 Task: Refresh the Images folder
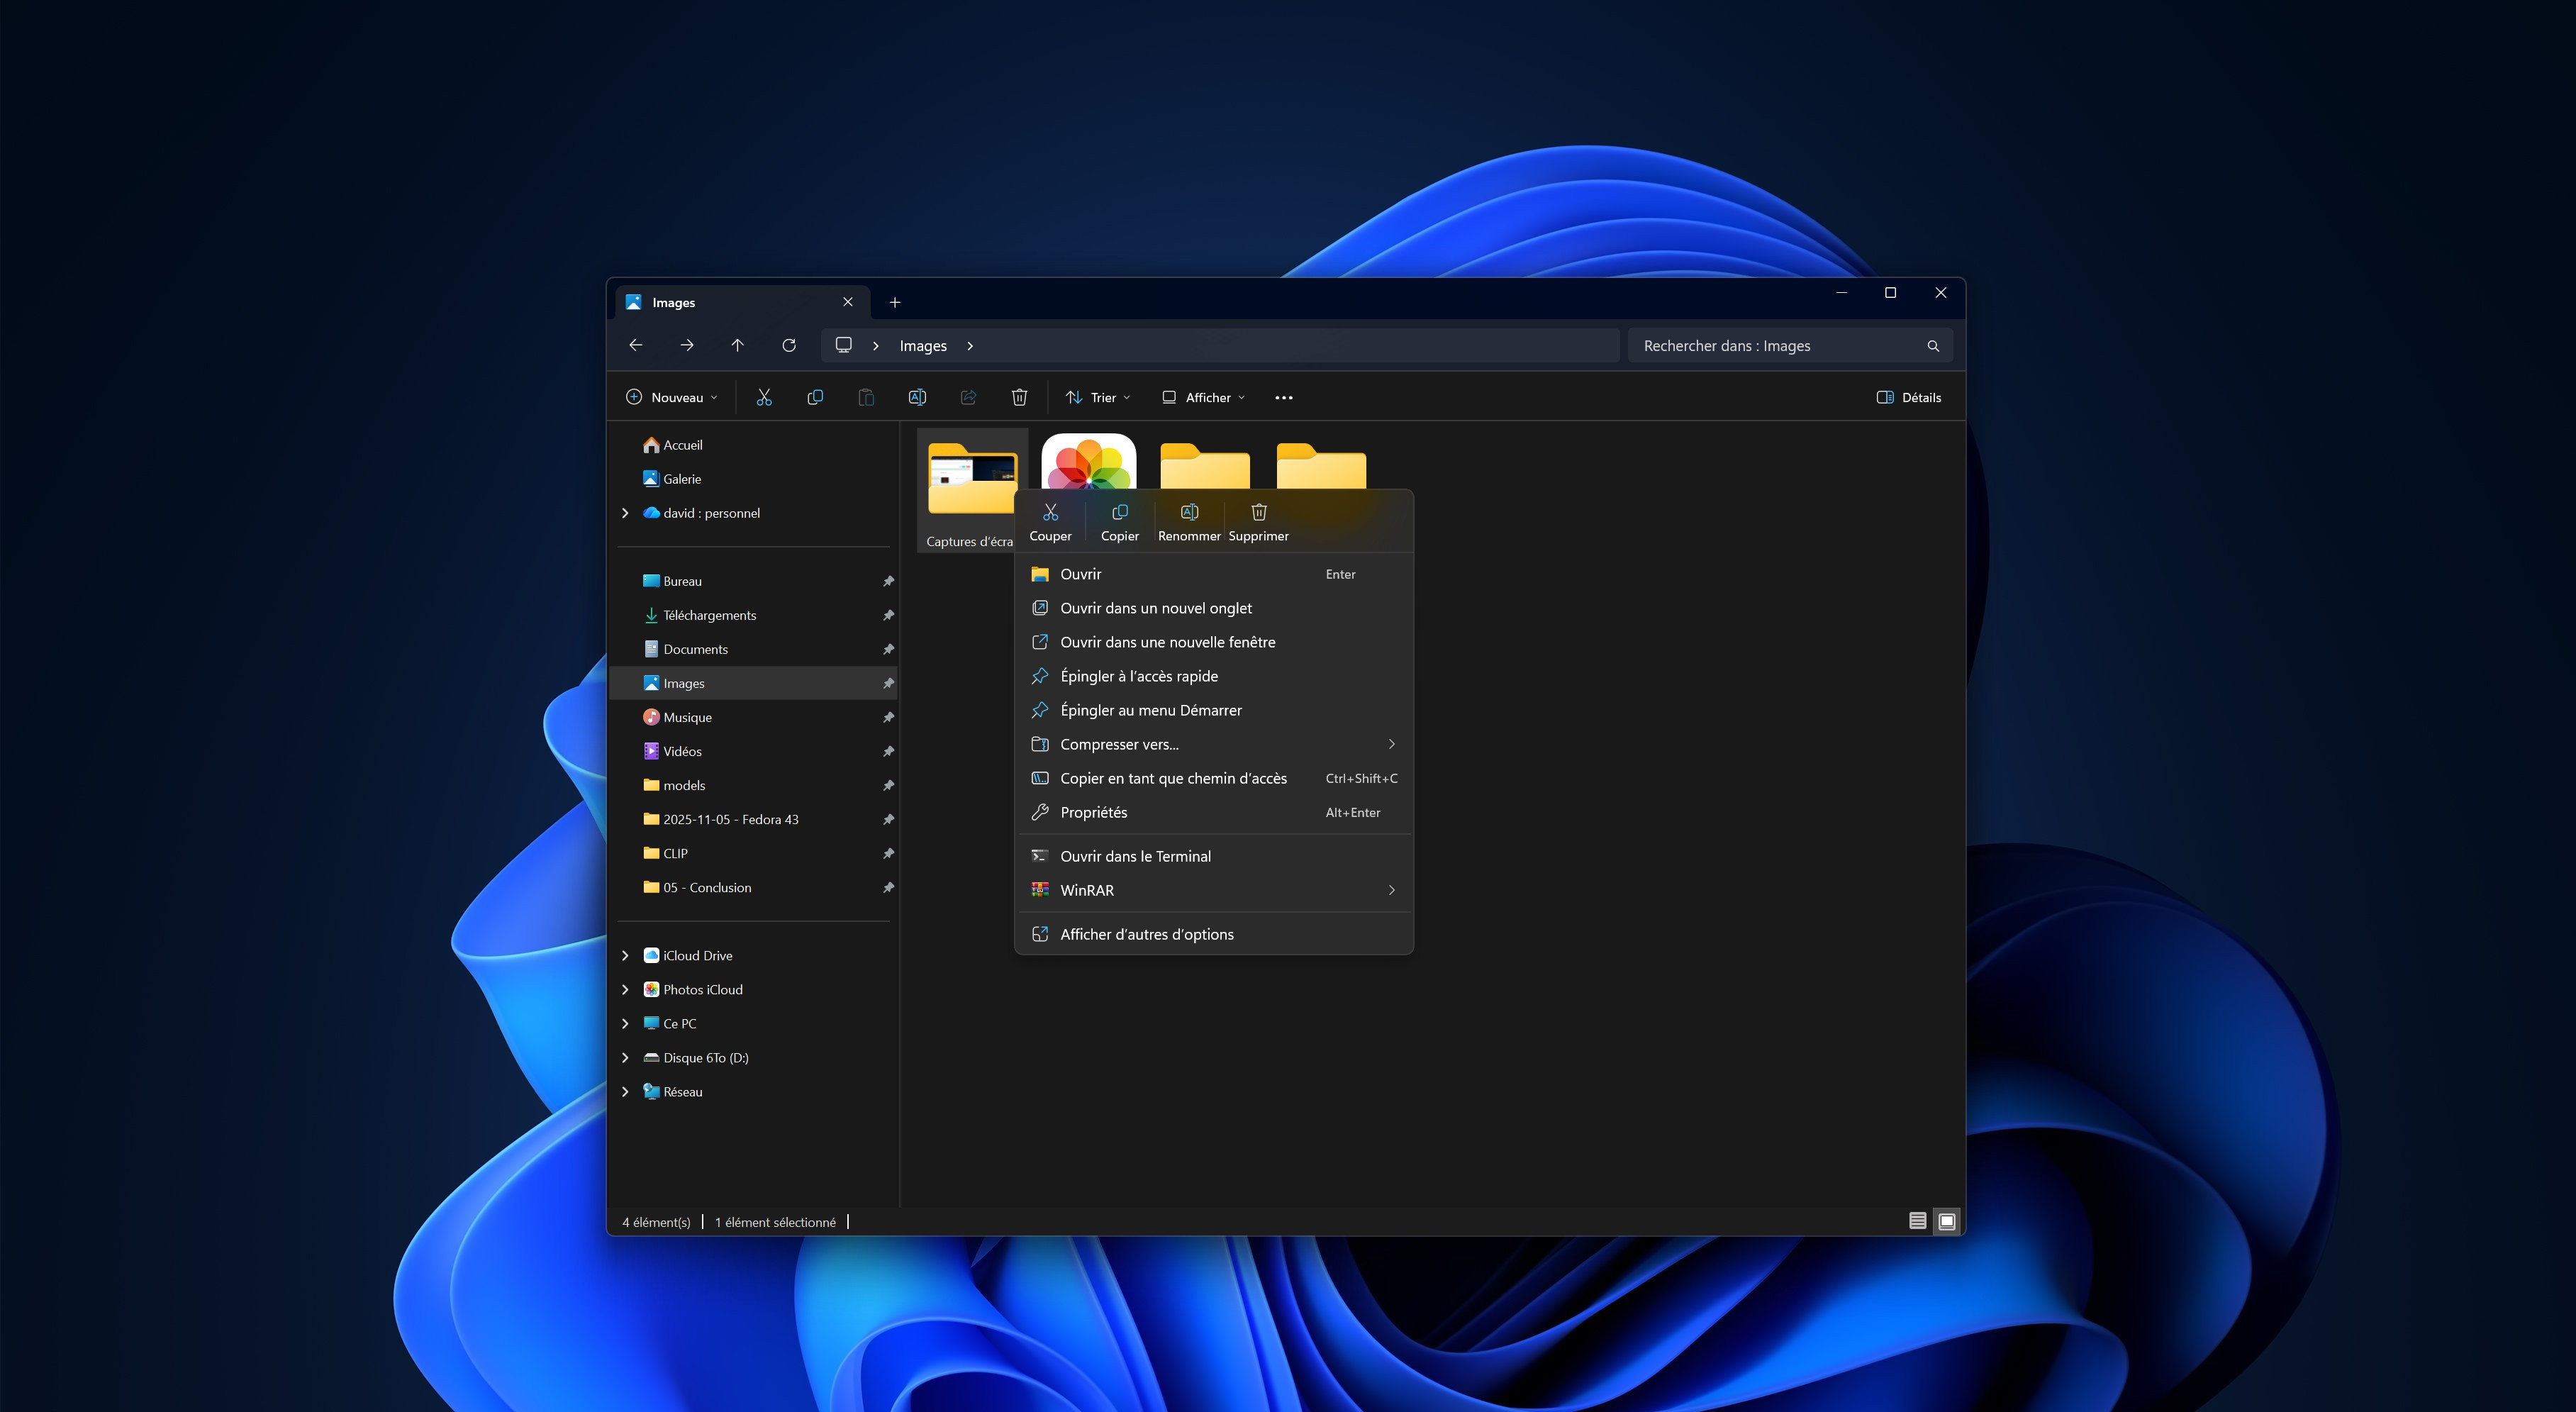point(789,345)
